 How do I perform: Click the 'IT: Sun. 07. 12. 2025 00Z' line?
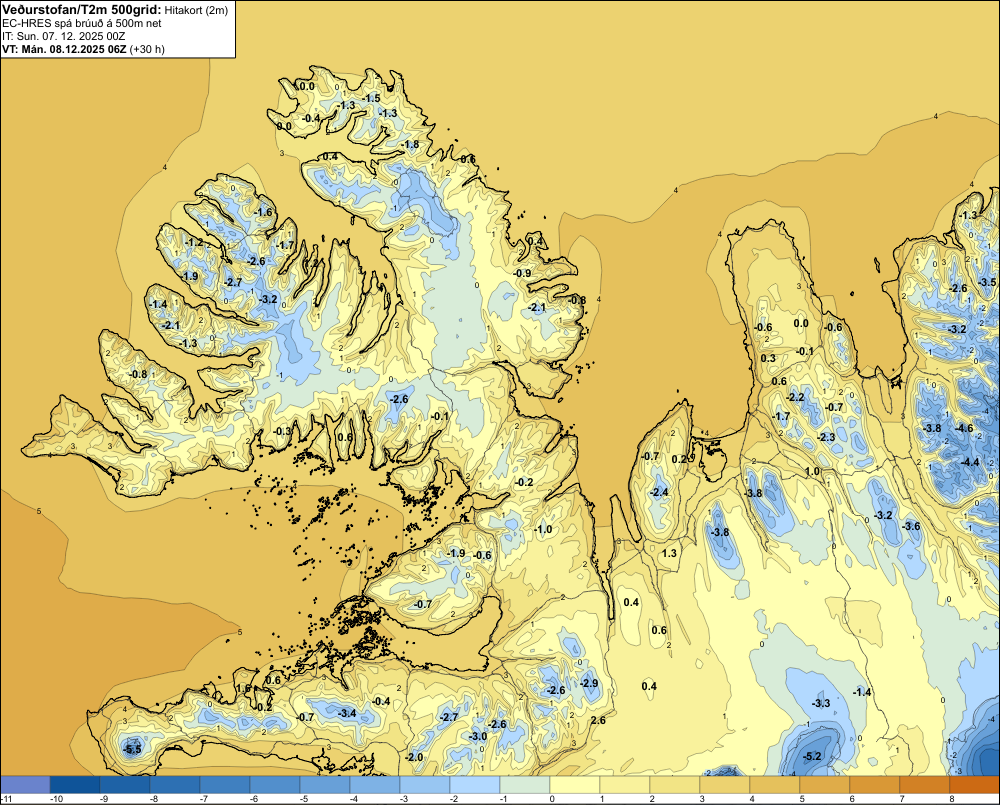click(x=63, y=36)
